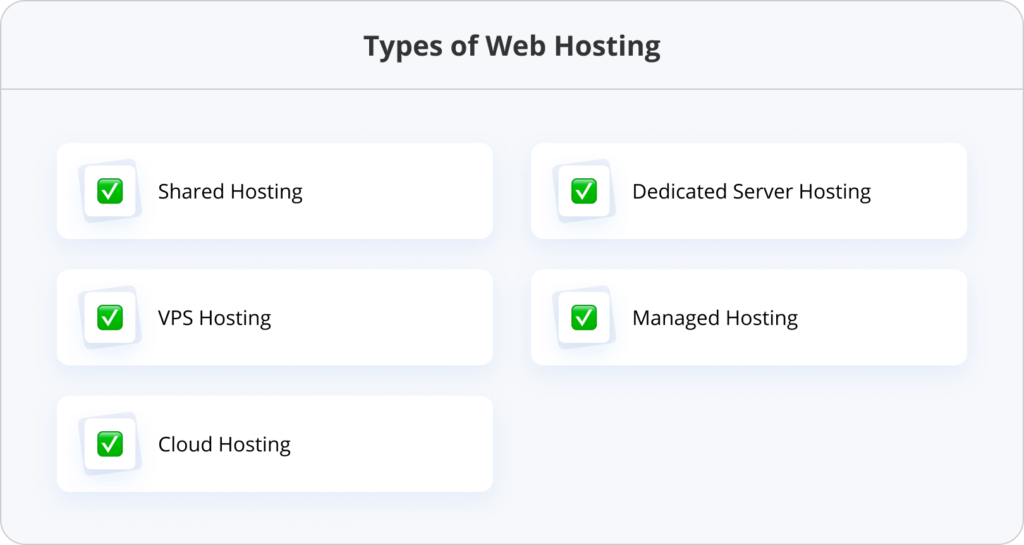The height and width of the screenshot is (545, 1024).
Task: Click the Types of Web Hosting heading
Action: point(512,46)
